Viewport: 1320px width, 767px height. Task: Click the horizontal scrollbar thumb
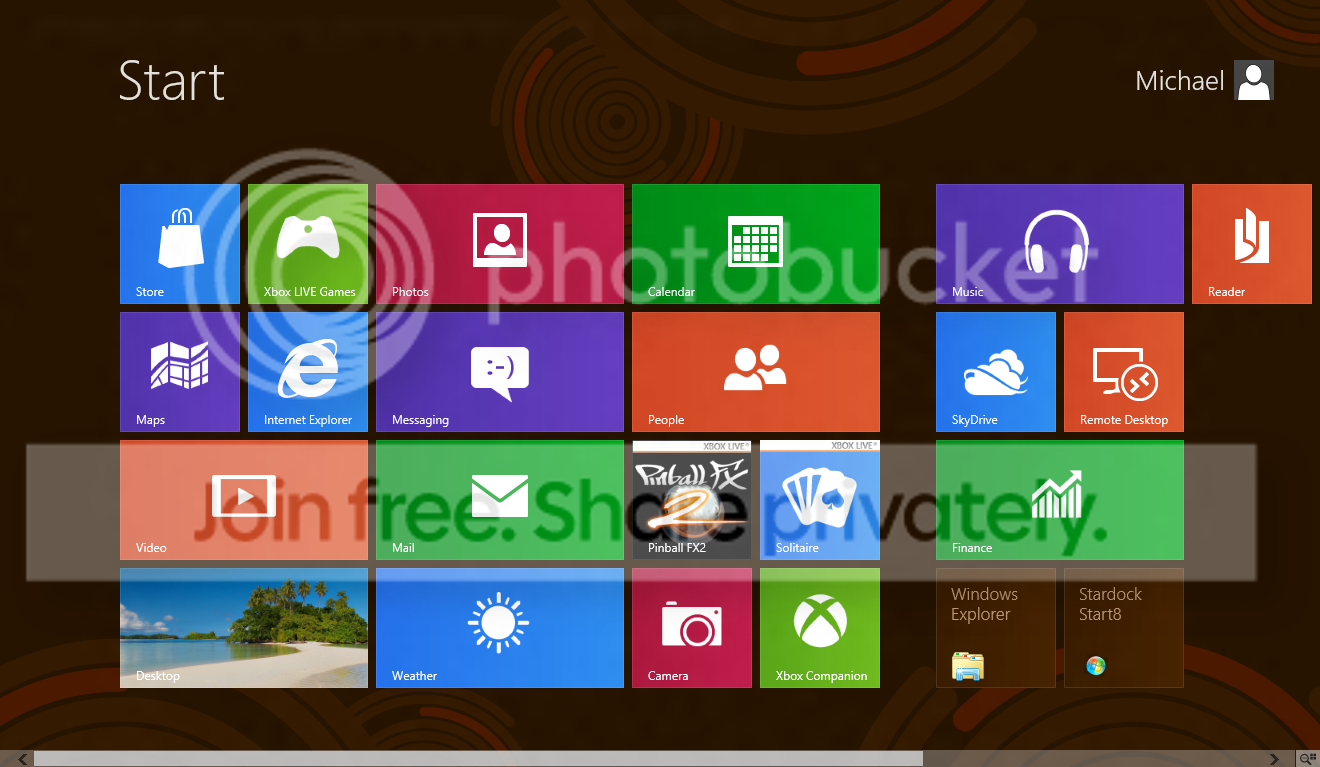click(478, 759)
